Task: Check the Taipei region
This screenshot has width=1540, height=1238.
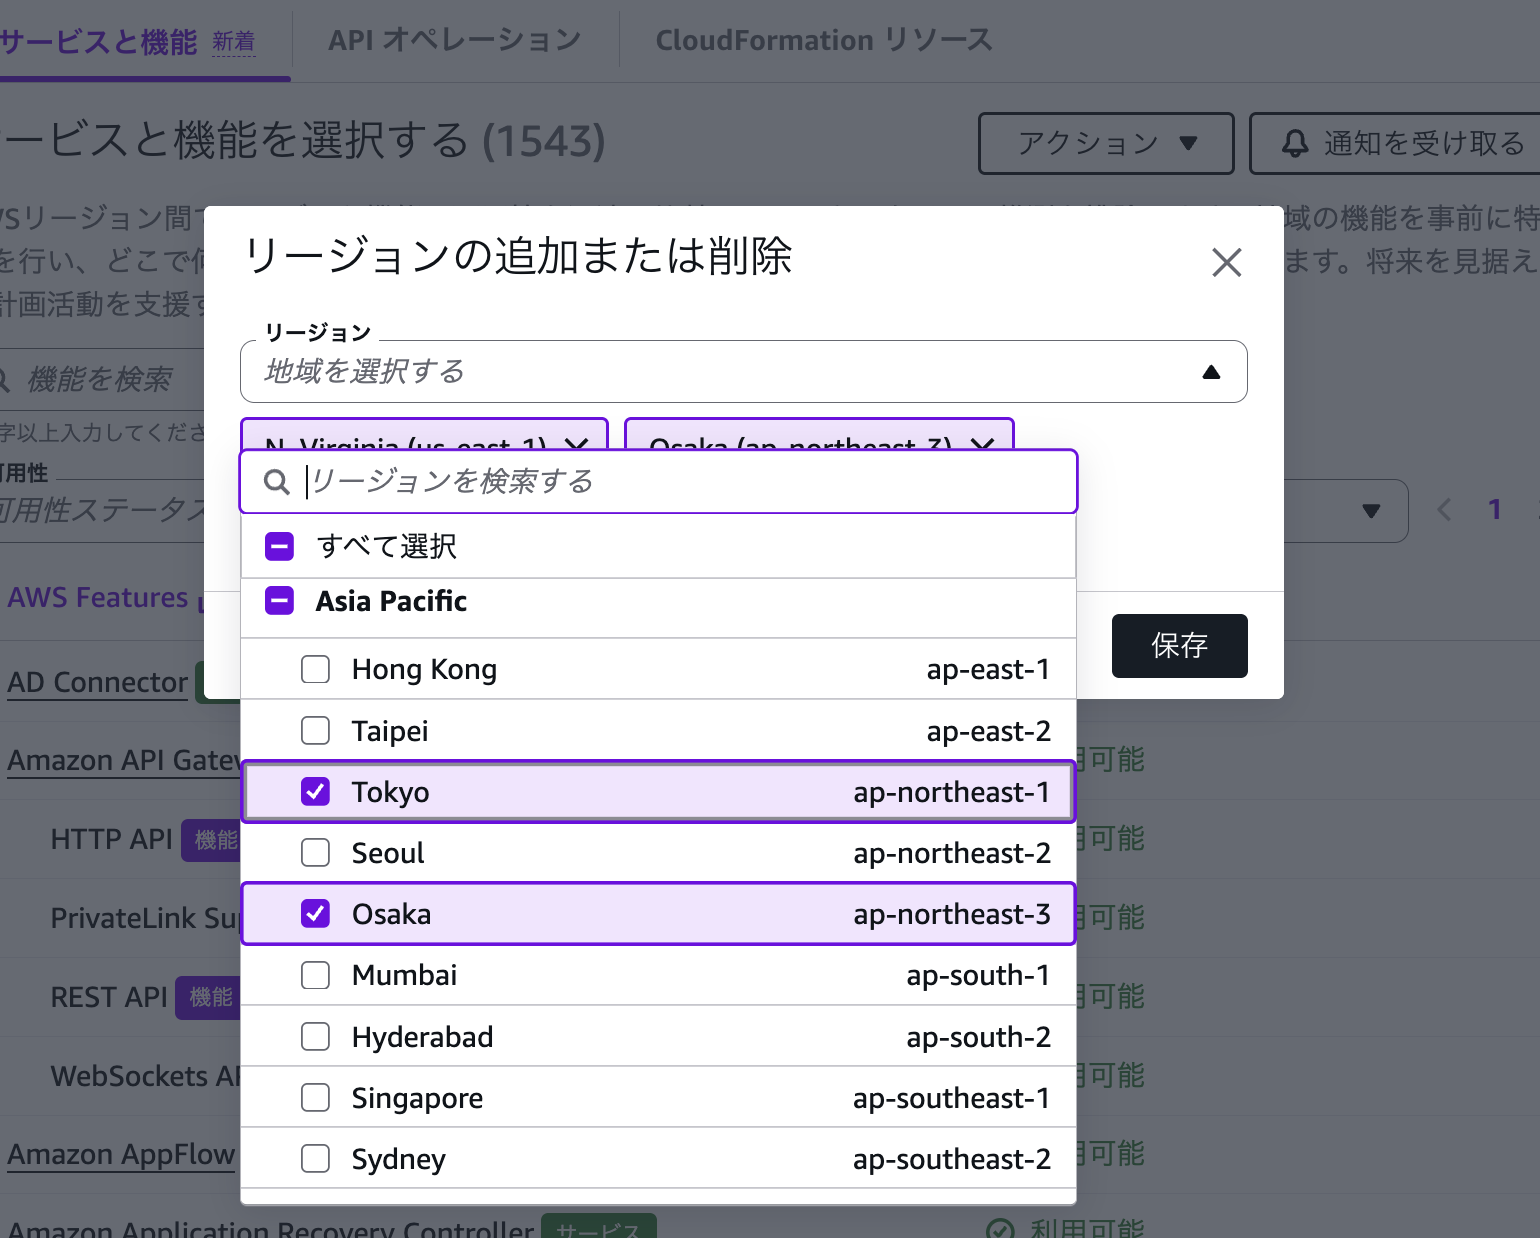Action: click(x=315, y=731)
